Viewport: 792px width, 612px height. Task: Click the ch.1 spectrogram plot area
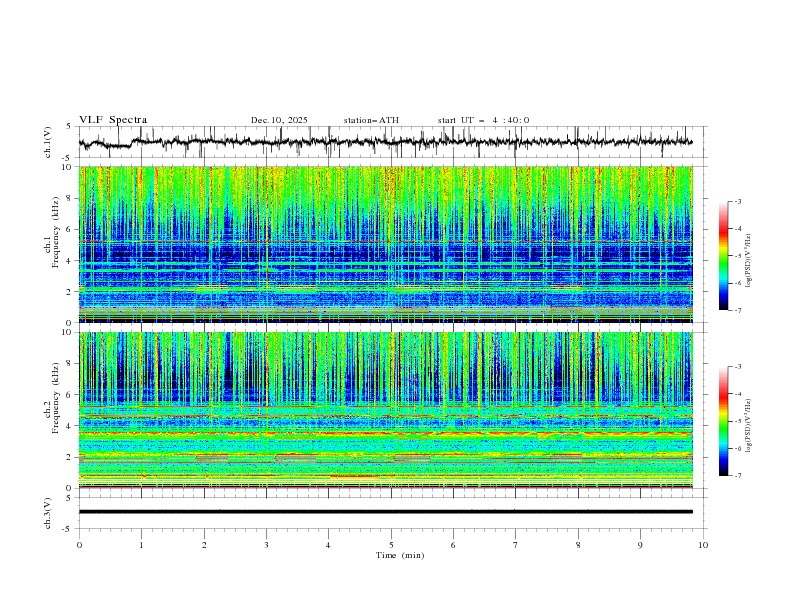pyautogui.click(x=386, y=244)
